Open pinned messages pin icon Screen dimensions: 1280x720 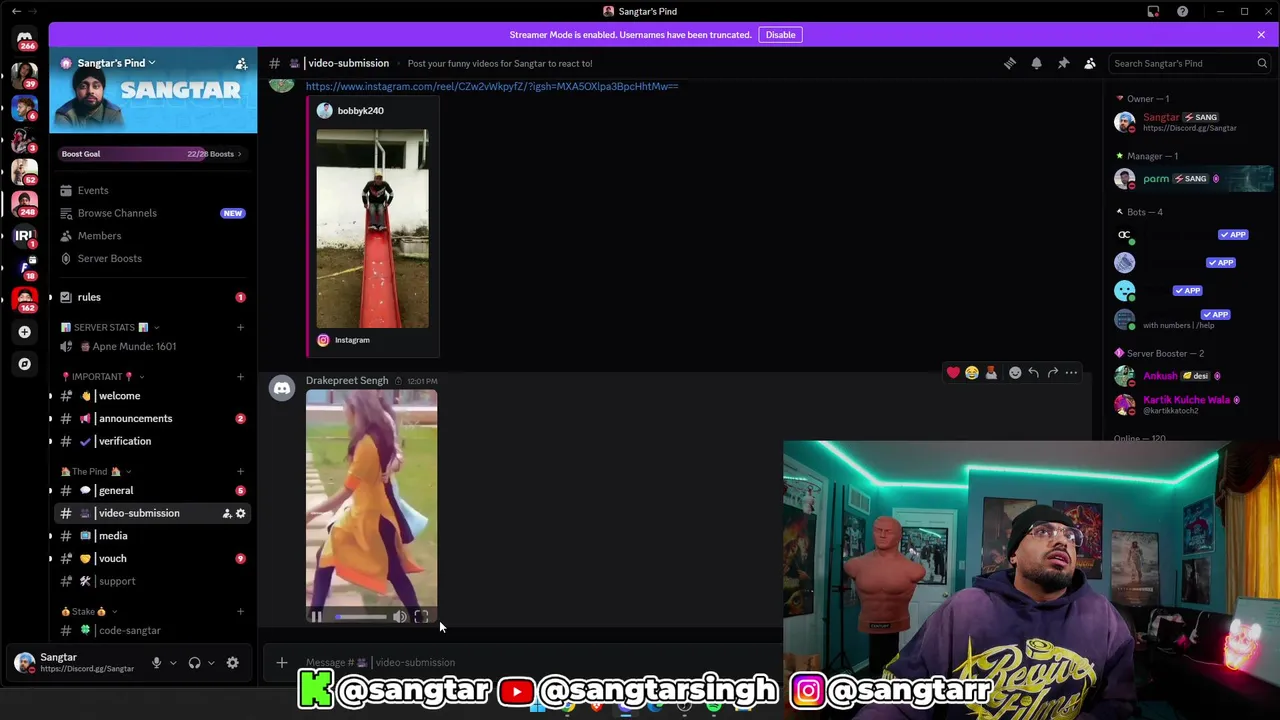pos(1063,63)
